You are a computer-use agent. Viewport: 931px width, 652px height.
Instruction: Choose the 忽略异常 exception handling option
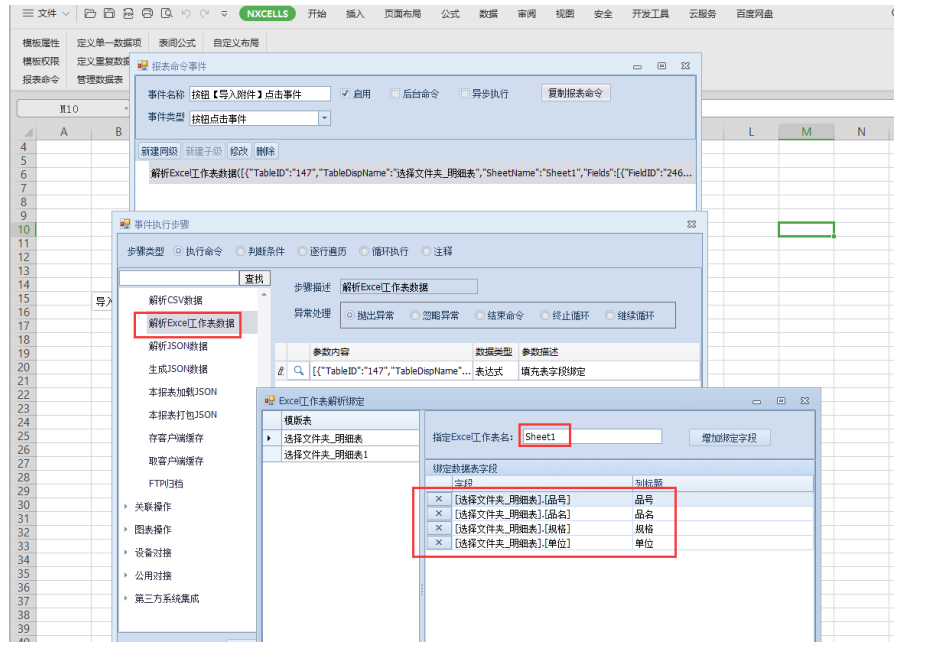point(416,315)
